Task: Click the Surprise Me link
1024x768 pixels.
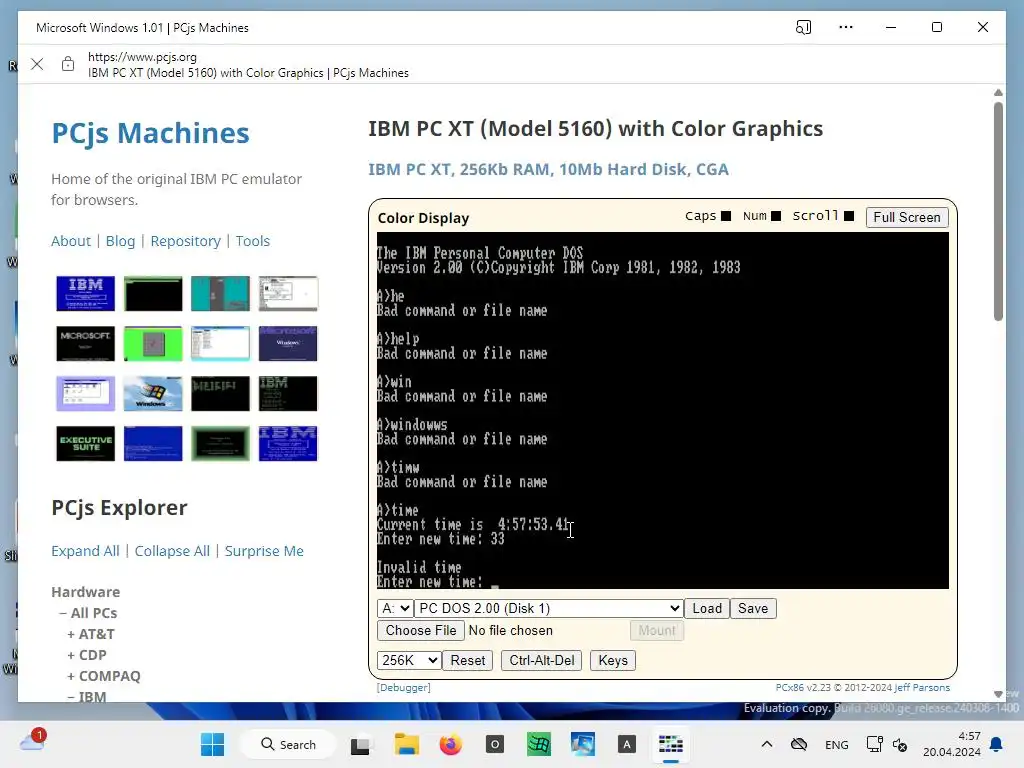Action: (x=264, y=551)
